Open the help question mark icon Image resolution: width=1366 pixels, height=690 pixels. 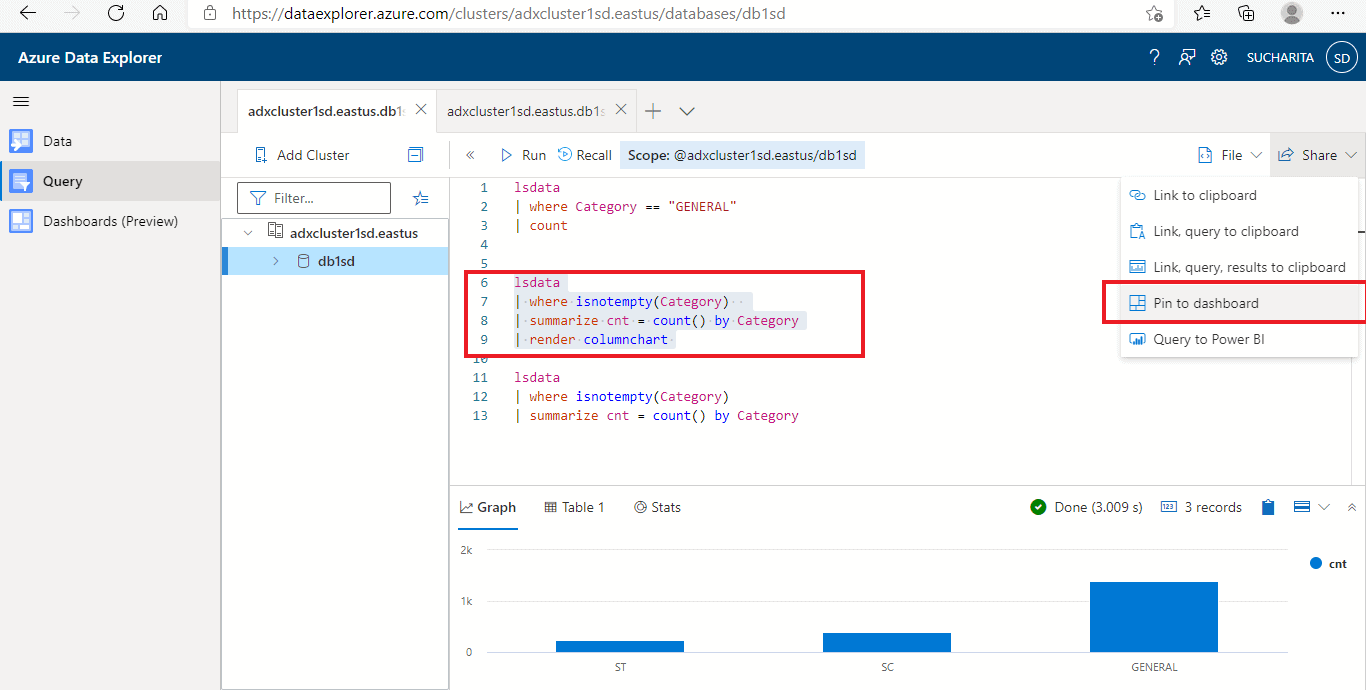point(1154,57)
